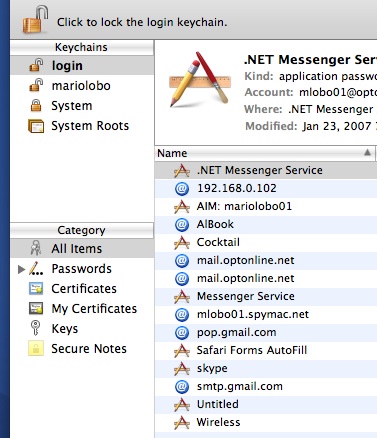Image resolution: width=377 pixels, height=438 pixels.
Task: Click the @ icon beside AlBook
Action: (182, 225)
